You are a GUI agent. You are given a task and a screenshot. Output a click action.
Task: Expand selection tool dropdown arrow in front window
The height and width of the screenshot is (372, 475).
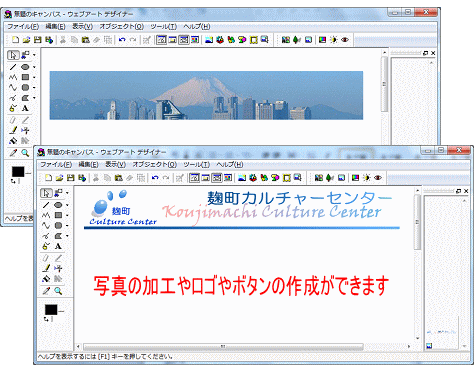[67, 193]
